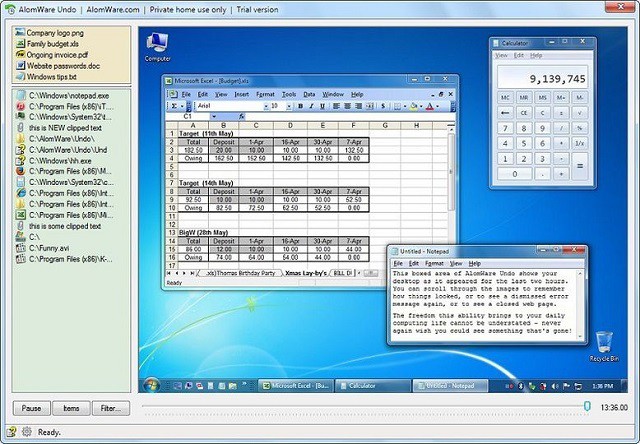Click the Untitled - Notepad taskbar button
Image resolution: width=640 pixels, height=444 pixels.
(x=450, y=386)
